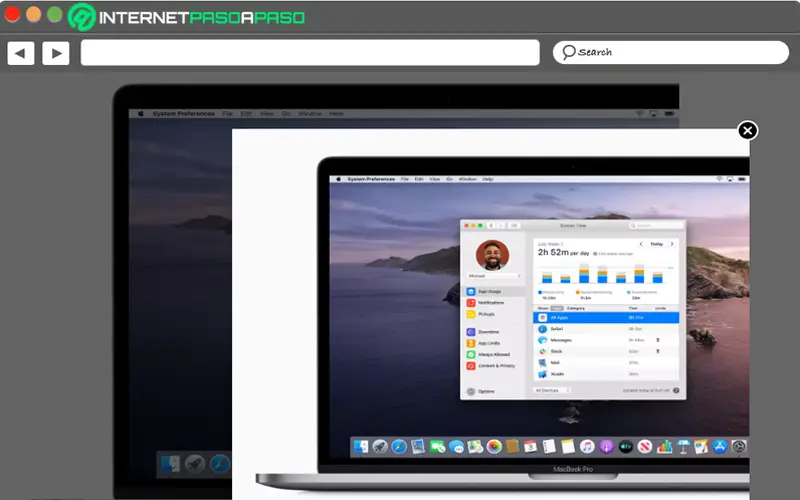Viewport: 800px width, 500px height.
Task: Select the Messages row in usage list
Action: tap(606, 340)
